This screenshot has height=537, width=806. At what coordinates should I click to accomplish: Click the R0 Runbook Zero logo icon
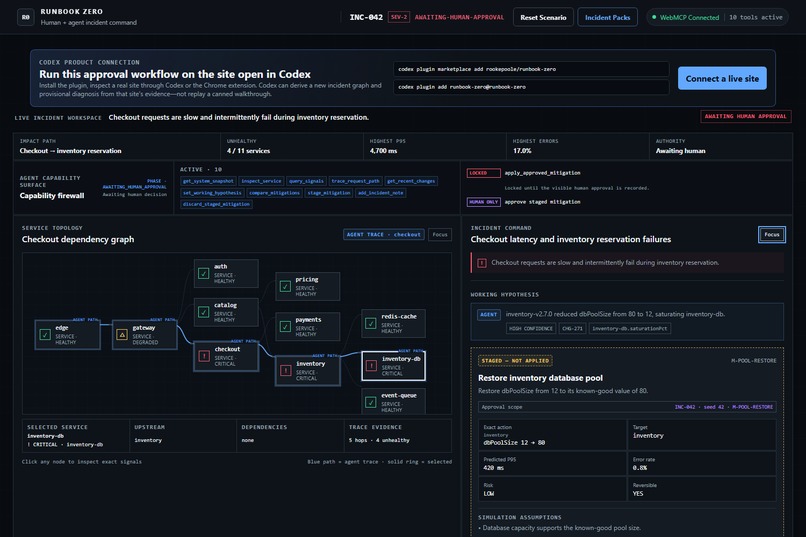tap(26, 17)
